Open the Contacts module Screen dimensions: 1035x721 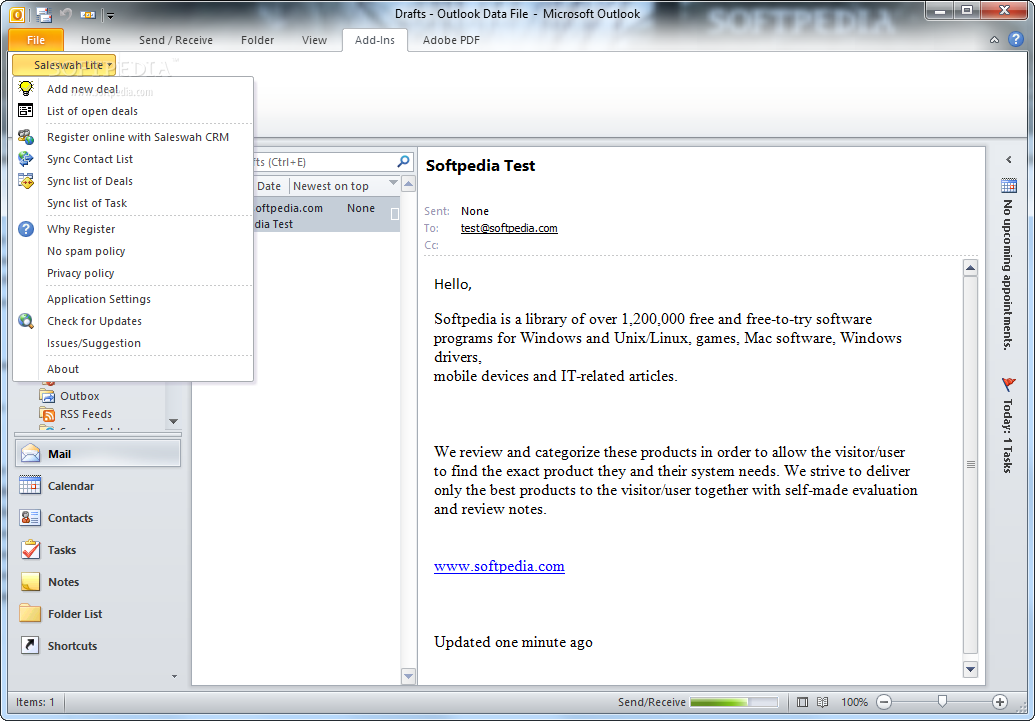coord(98,518)
